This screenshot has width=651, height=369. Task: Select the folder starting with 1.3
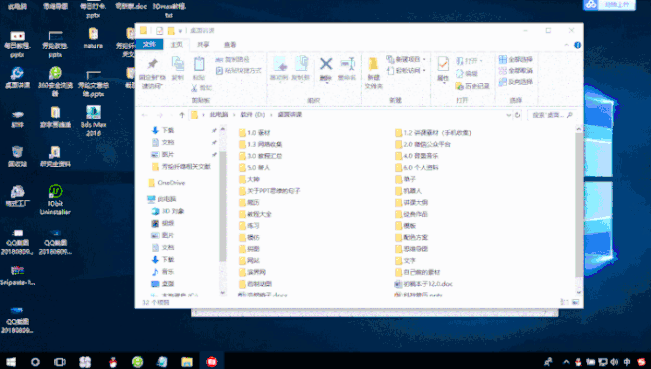260,144
